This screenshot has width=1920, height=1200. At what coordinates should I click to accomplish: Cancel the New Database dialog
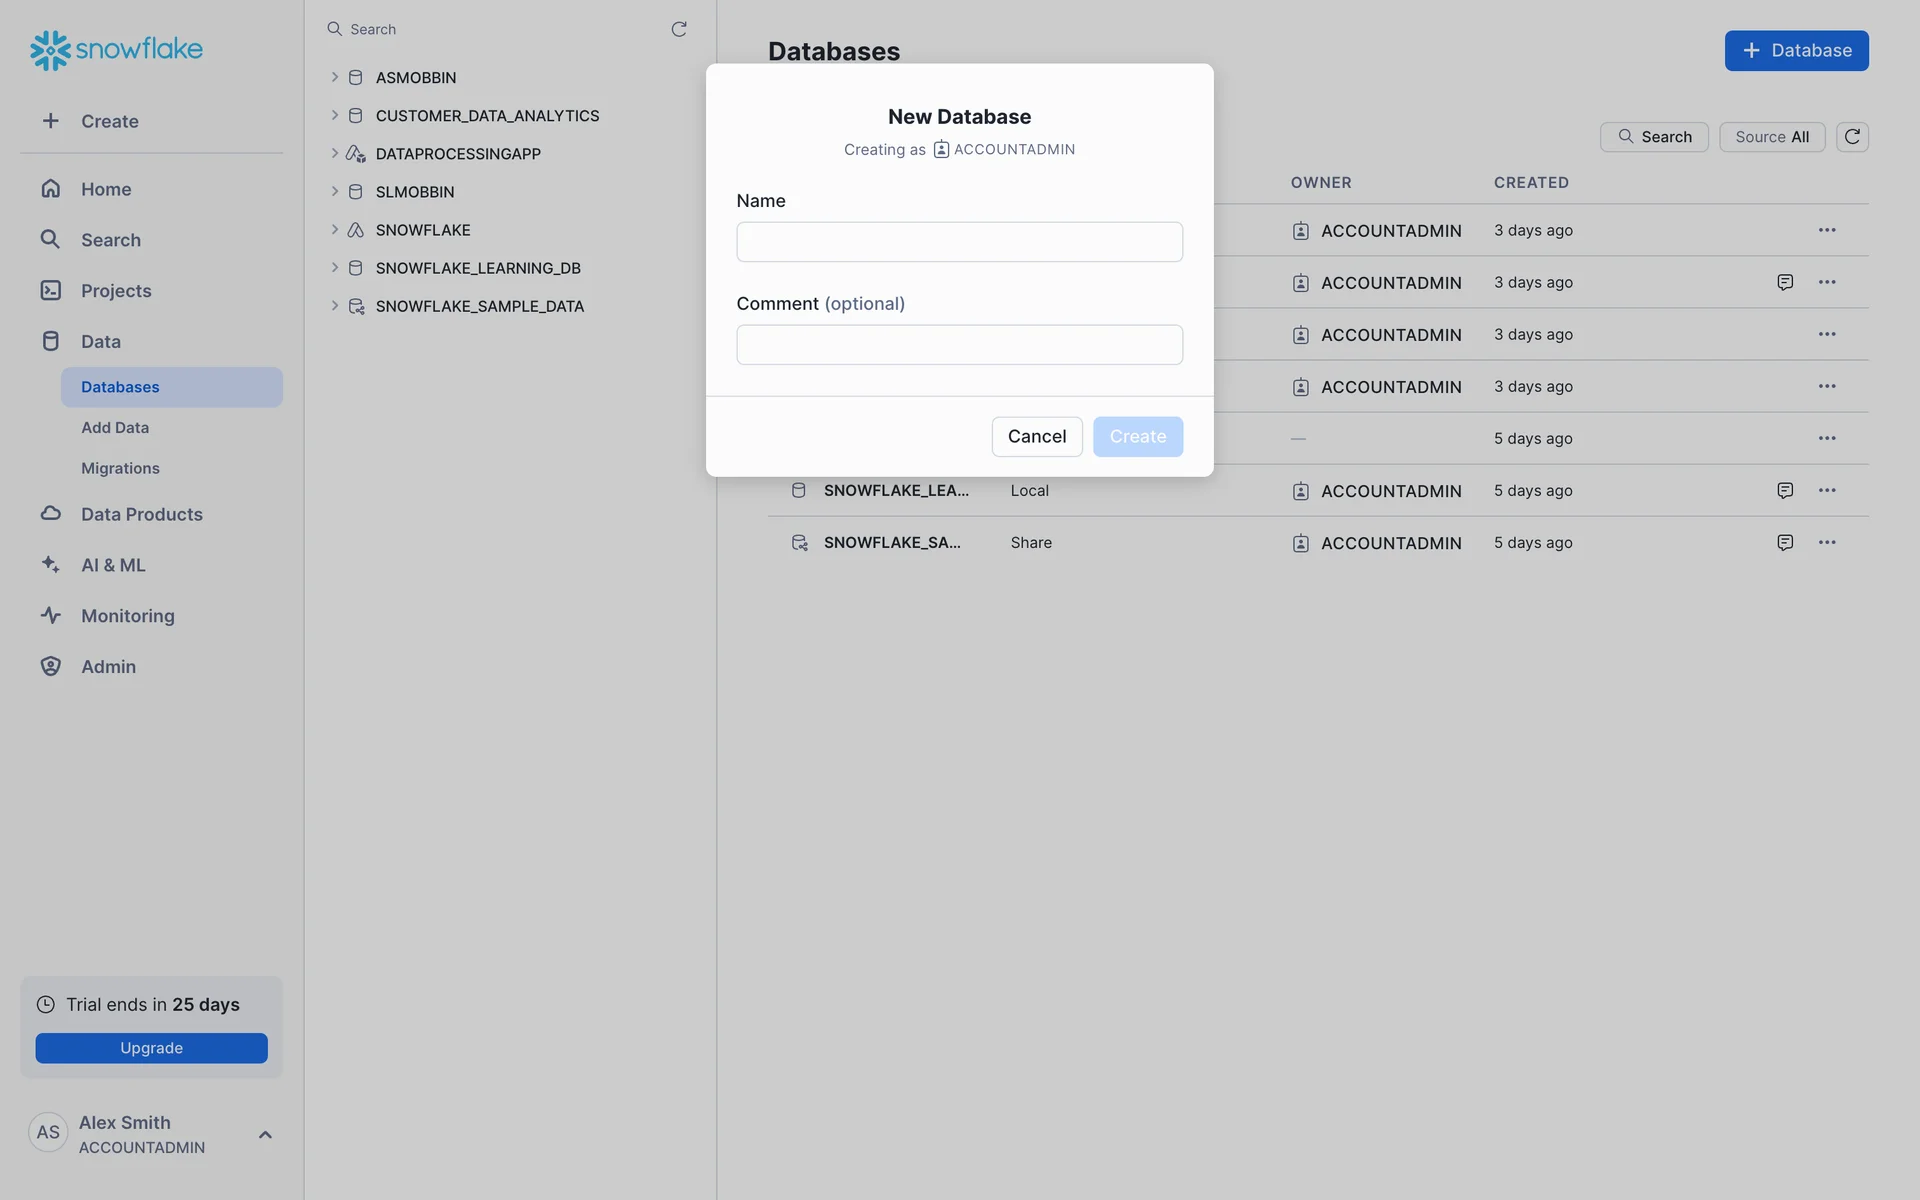(1036, 437)
